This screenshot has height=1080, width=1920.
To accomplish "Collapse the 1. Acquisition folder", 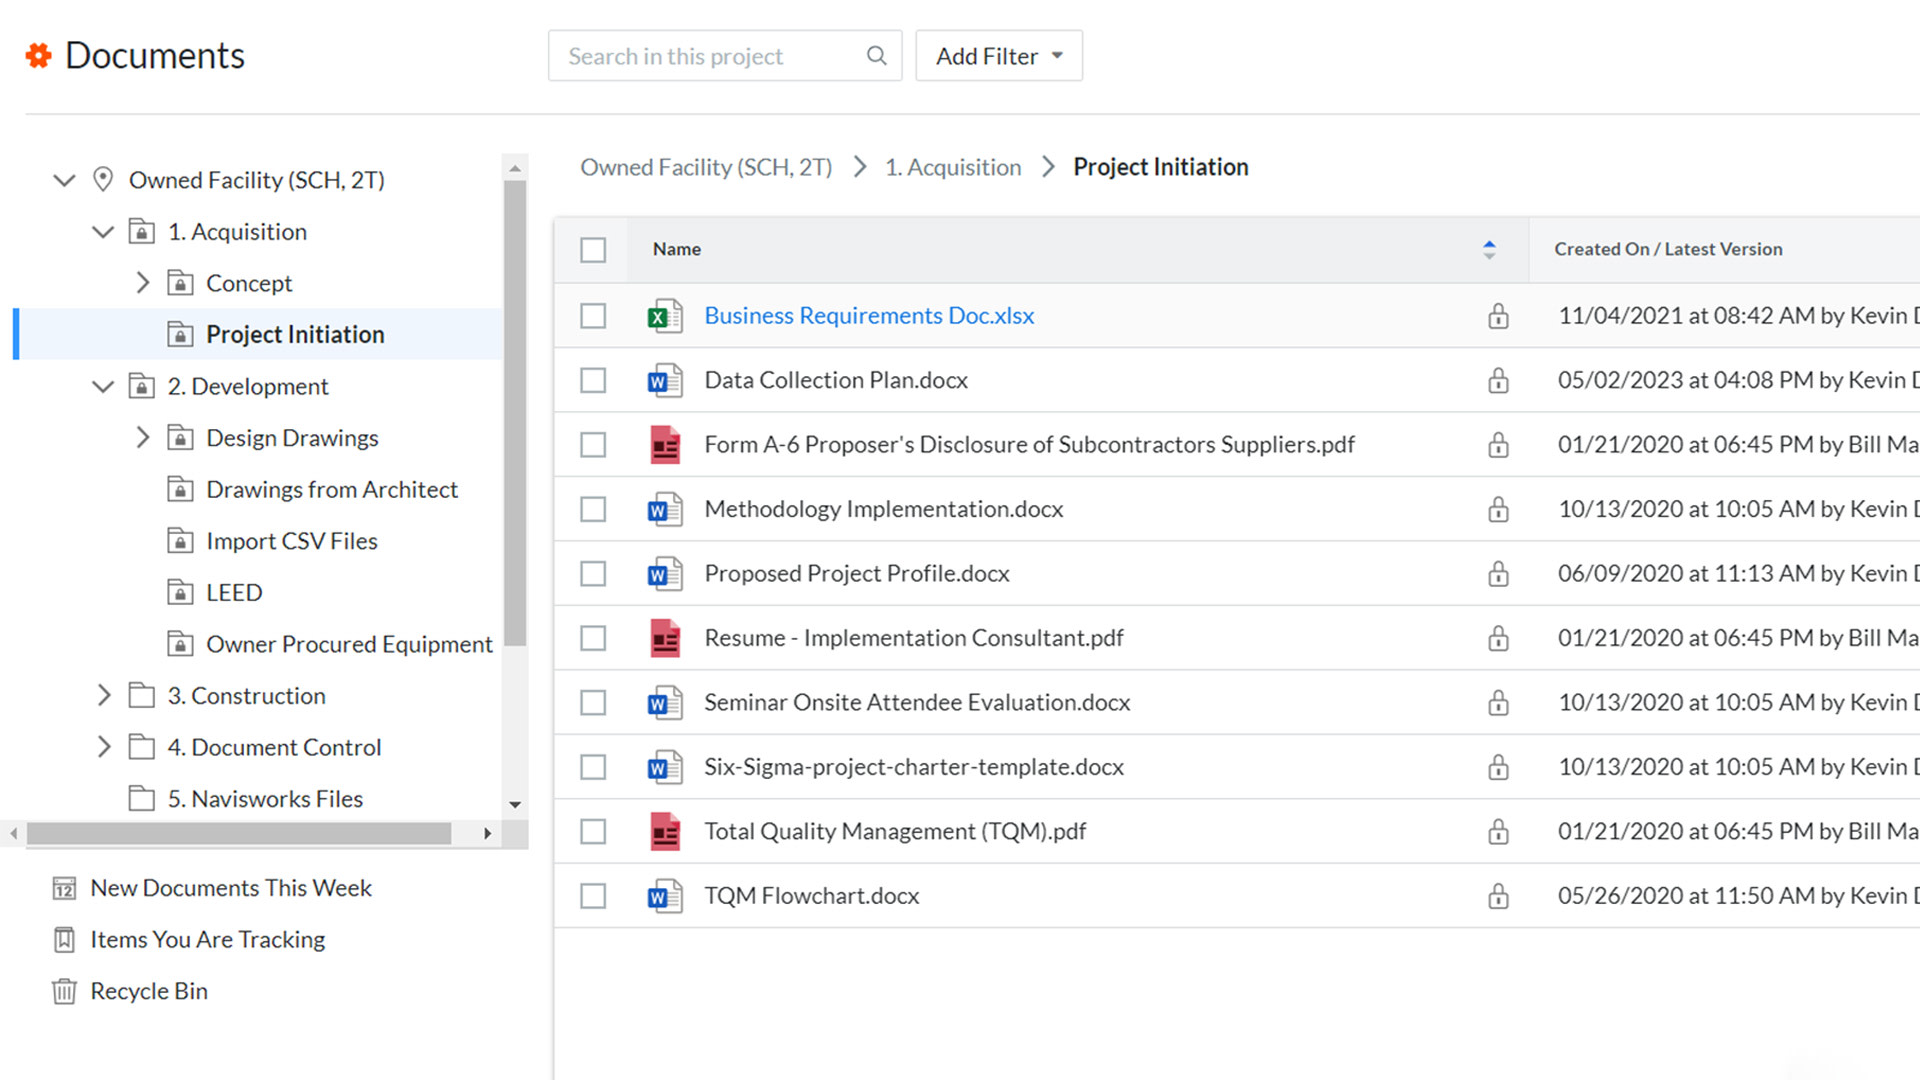I will pyautogui.click(x=102, y=231).
